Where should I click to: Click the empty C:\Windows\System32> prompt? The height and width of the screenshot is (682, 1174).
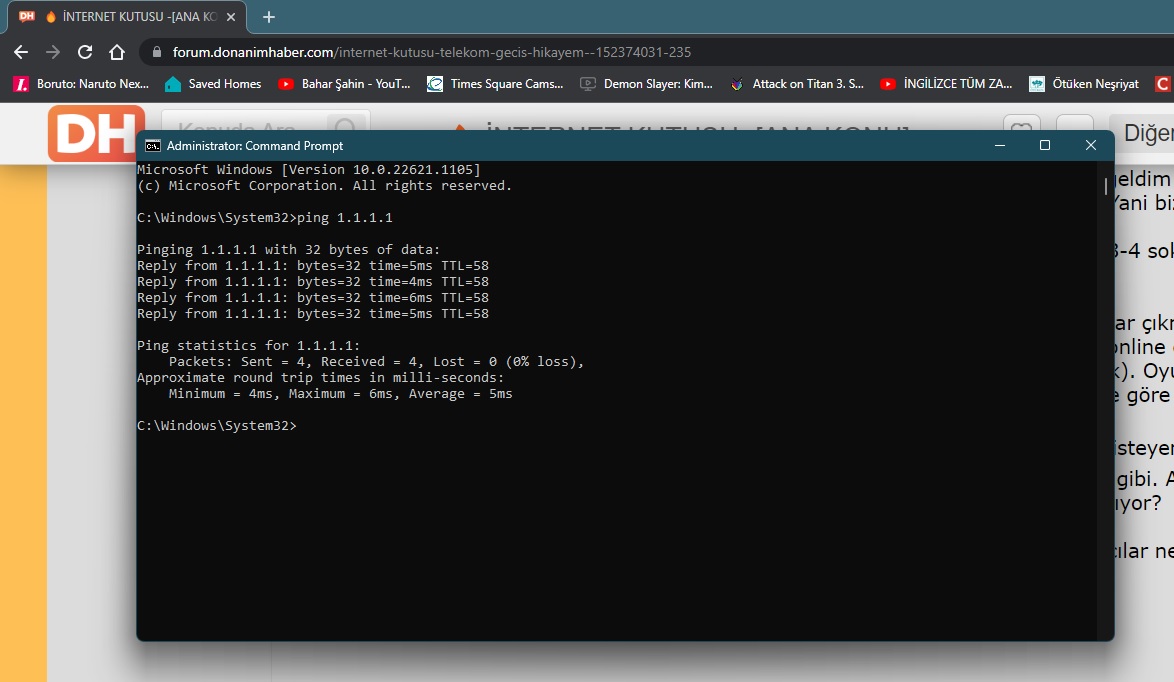click(217, 426)
